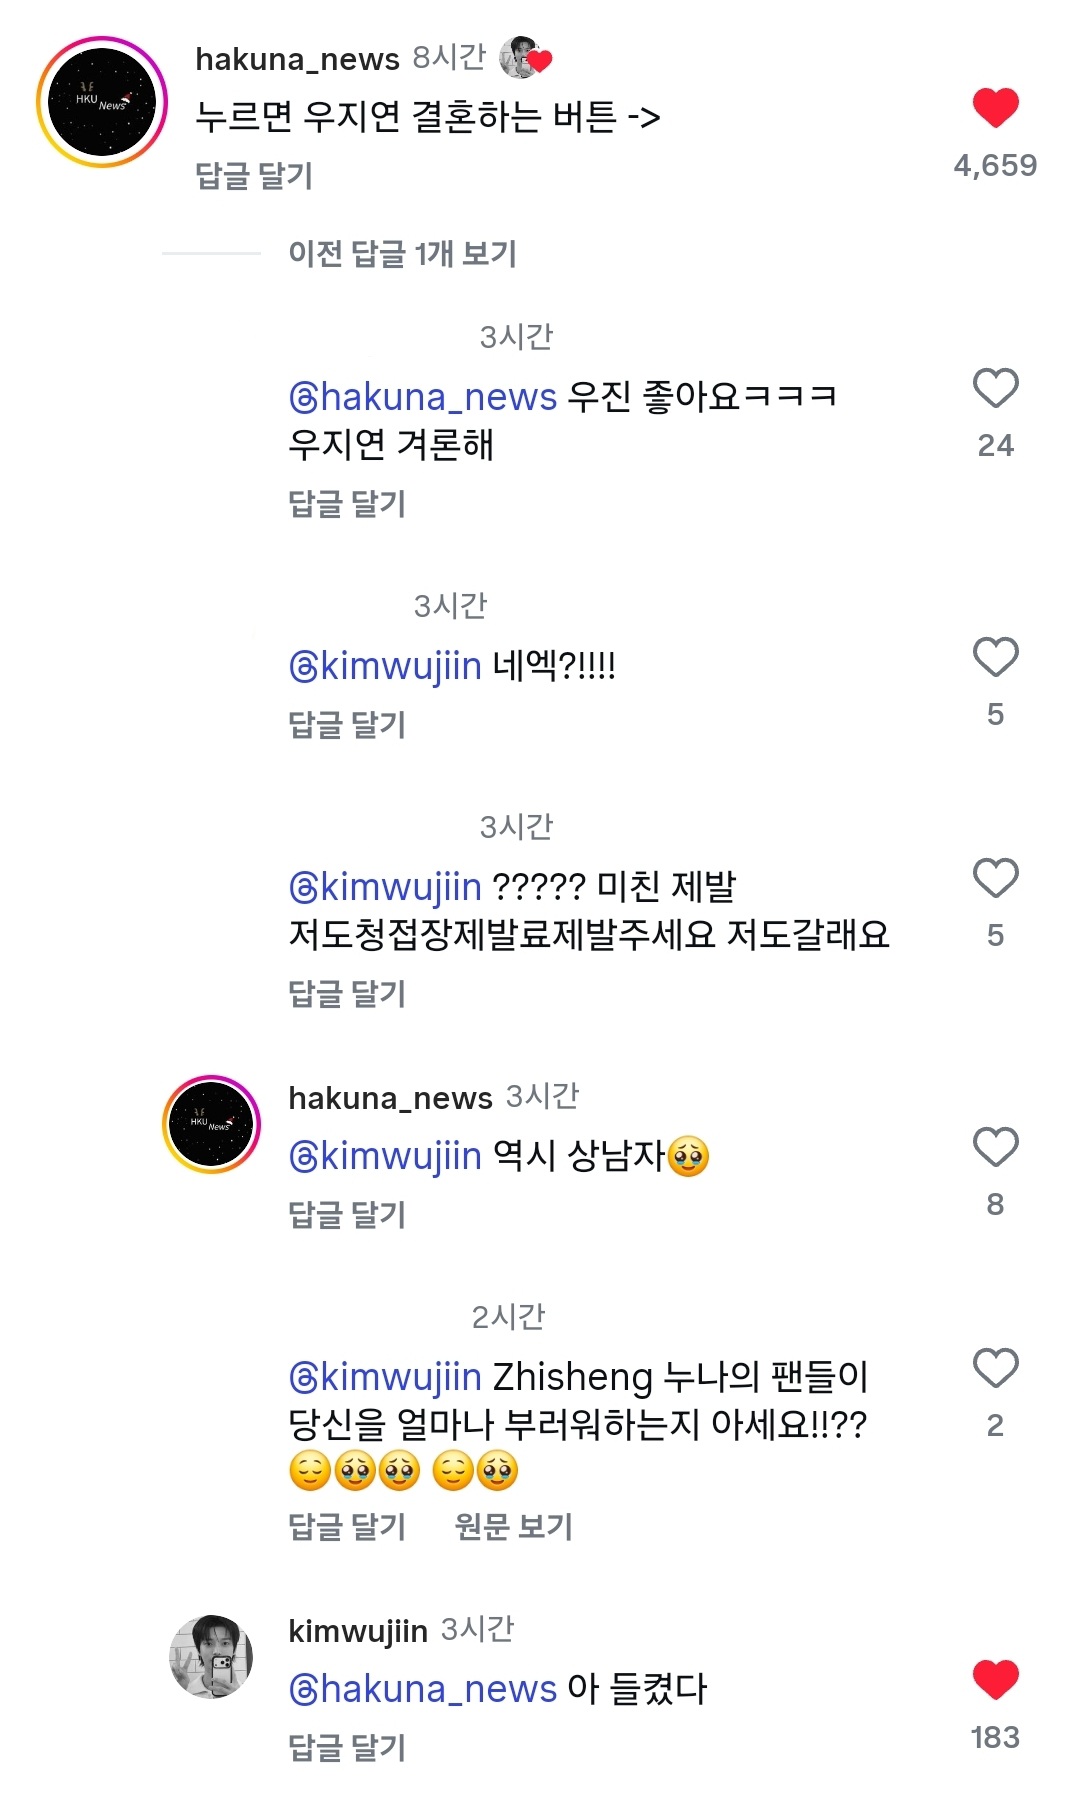Reply to top comment with 답글 달기

click(x=254, y=176)
